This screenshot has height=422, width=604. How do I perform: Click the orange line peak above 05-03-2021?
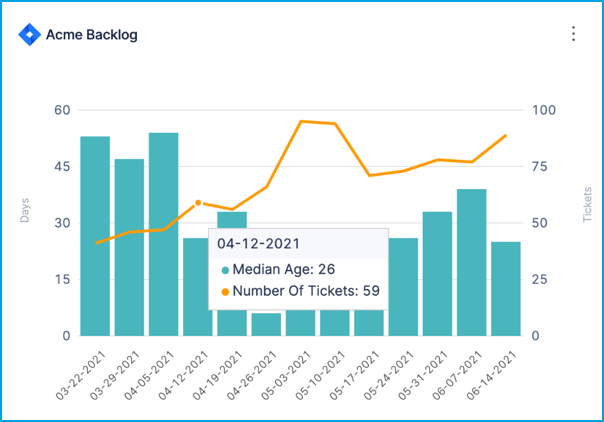[x=301, y=121]
